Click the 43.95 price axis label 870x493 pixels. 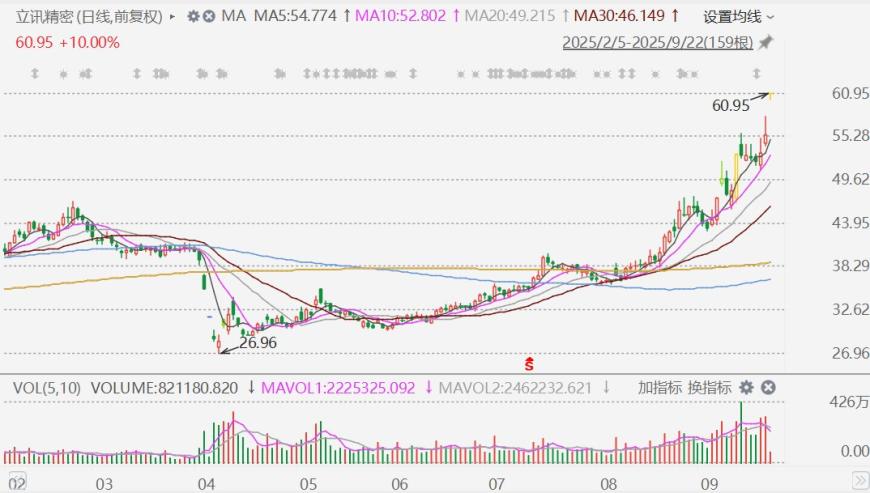pyautogui.click(x=850, y=223)
